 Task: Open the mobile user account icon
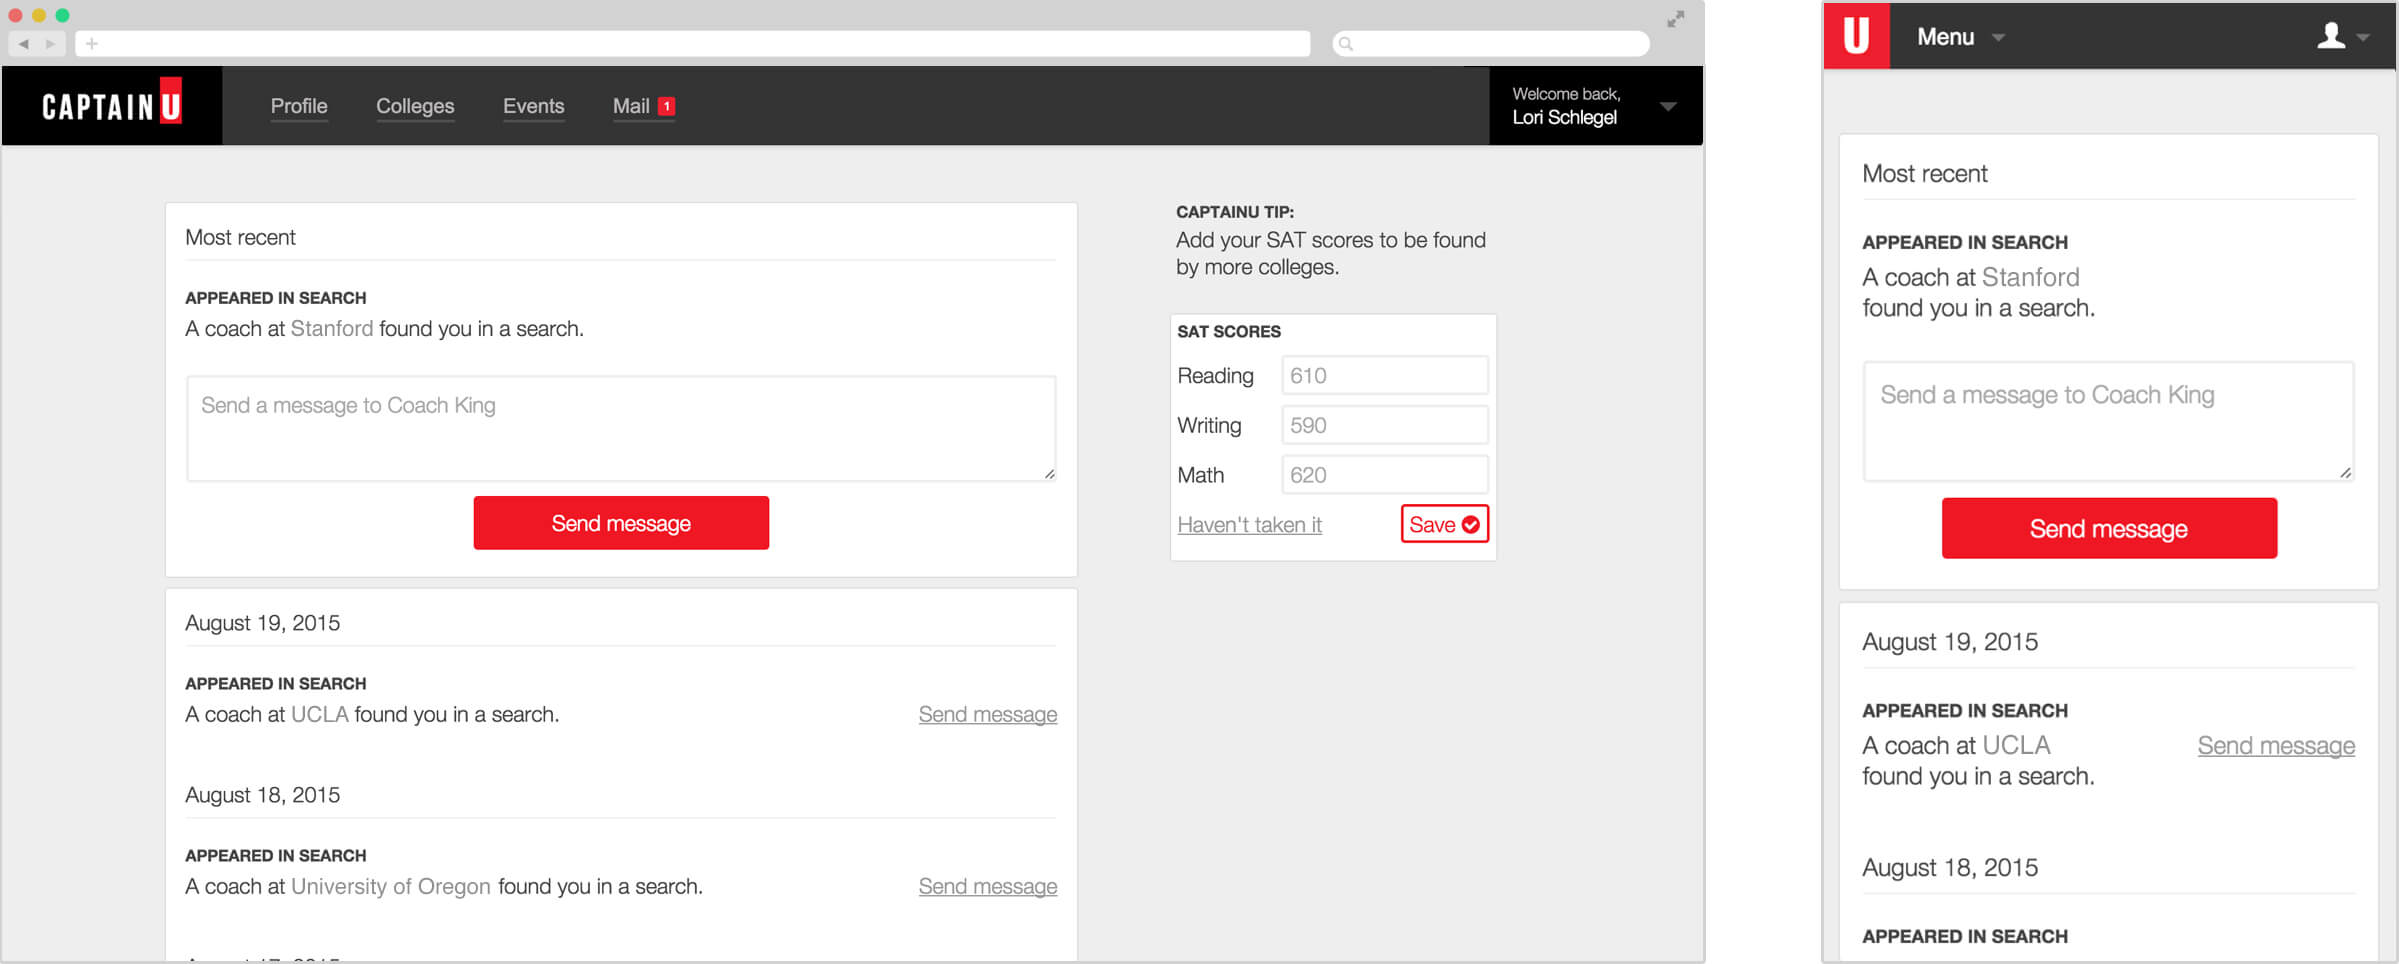coord(2331,36)
